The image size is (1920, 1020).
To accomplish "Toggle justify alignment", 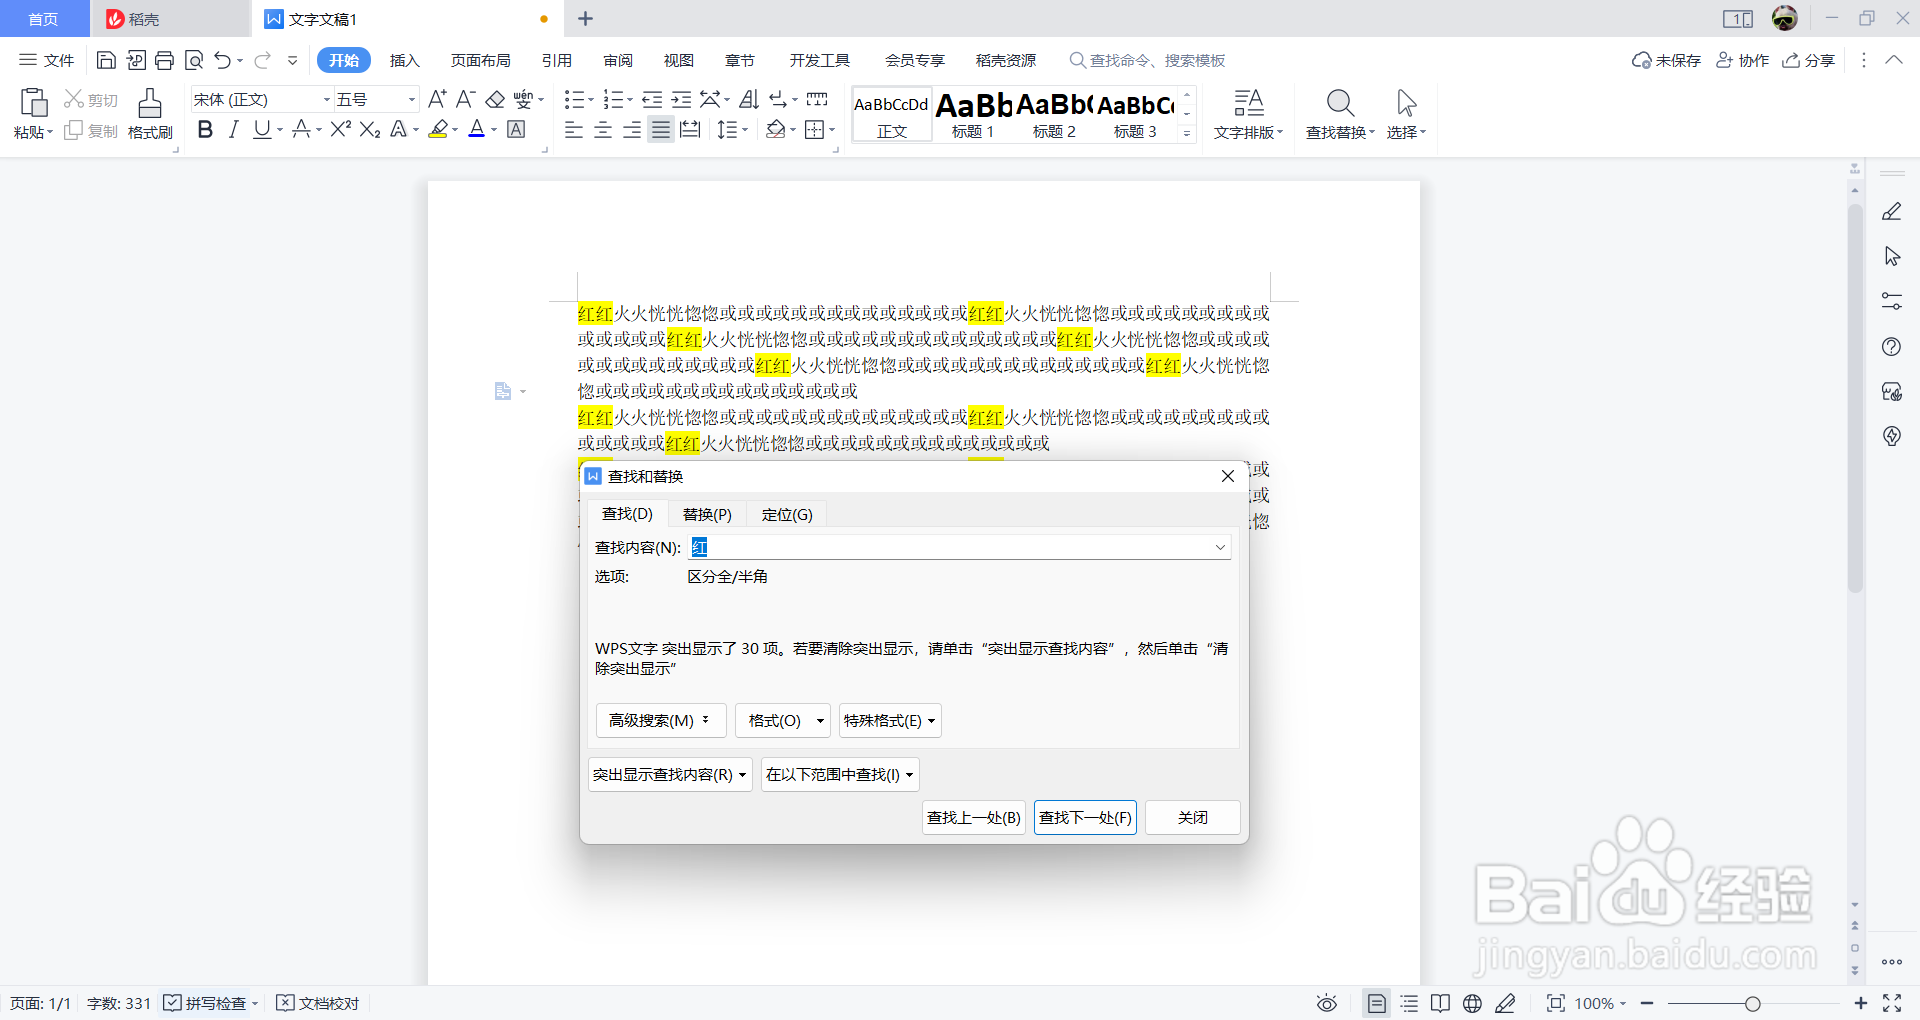I will point(661,129).
